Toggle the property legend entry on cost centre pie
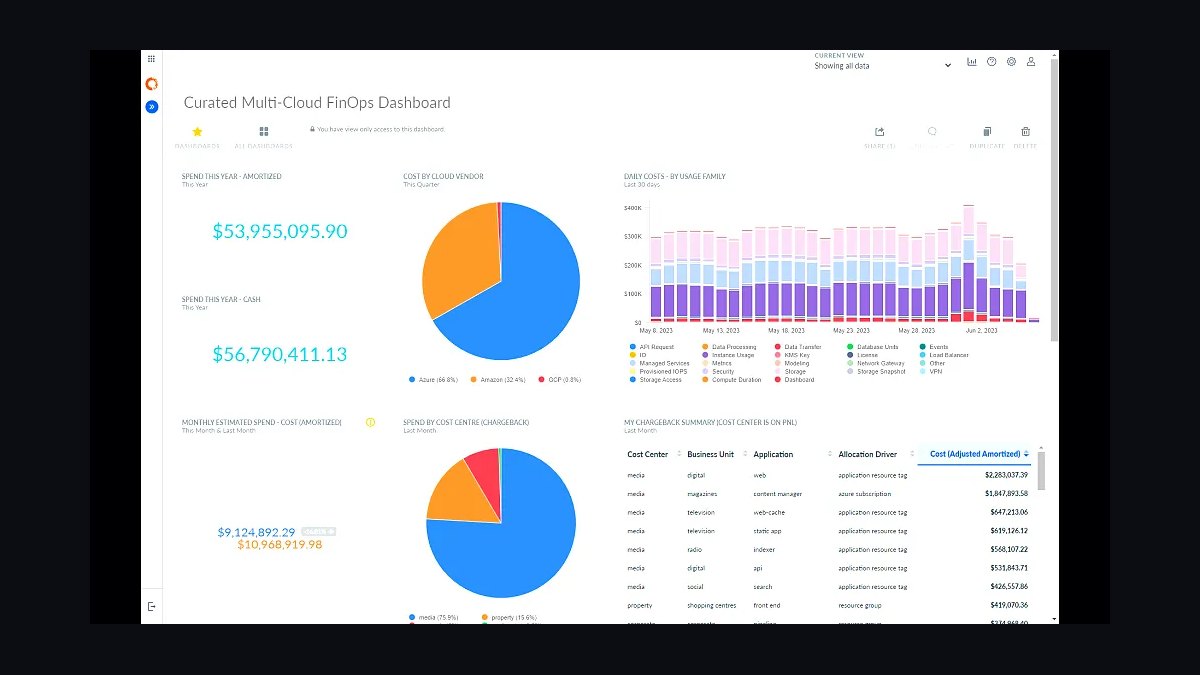 tap(509, 618)
